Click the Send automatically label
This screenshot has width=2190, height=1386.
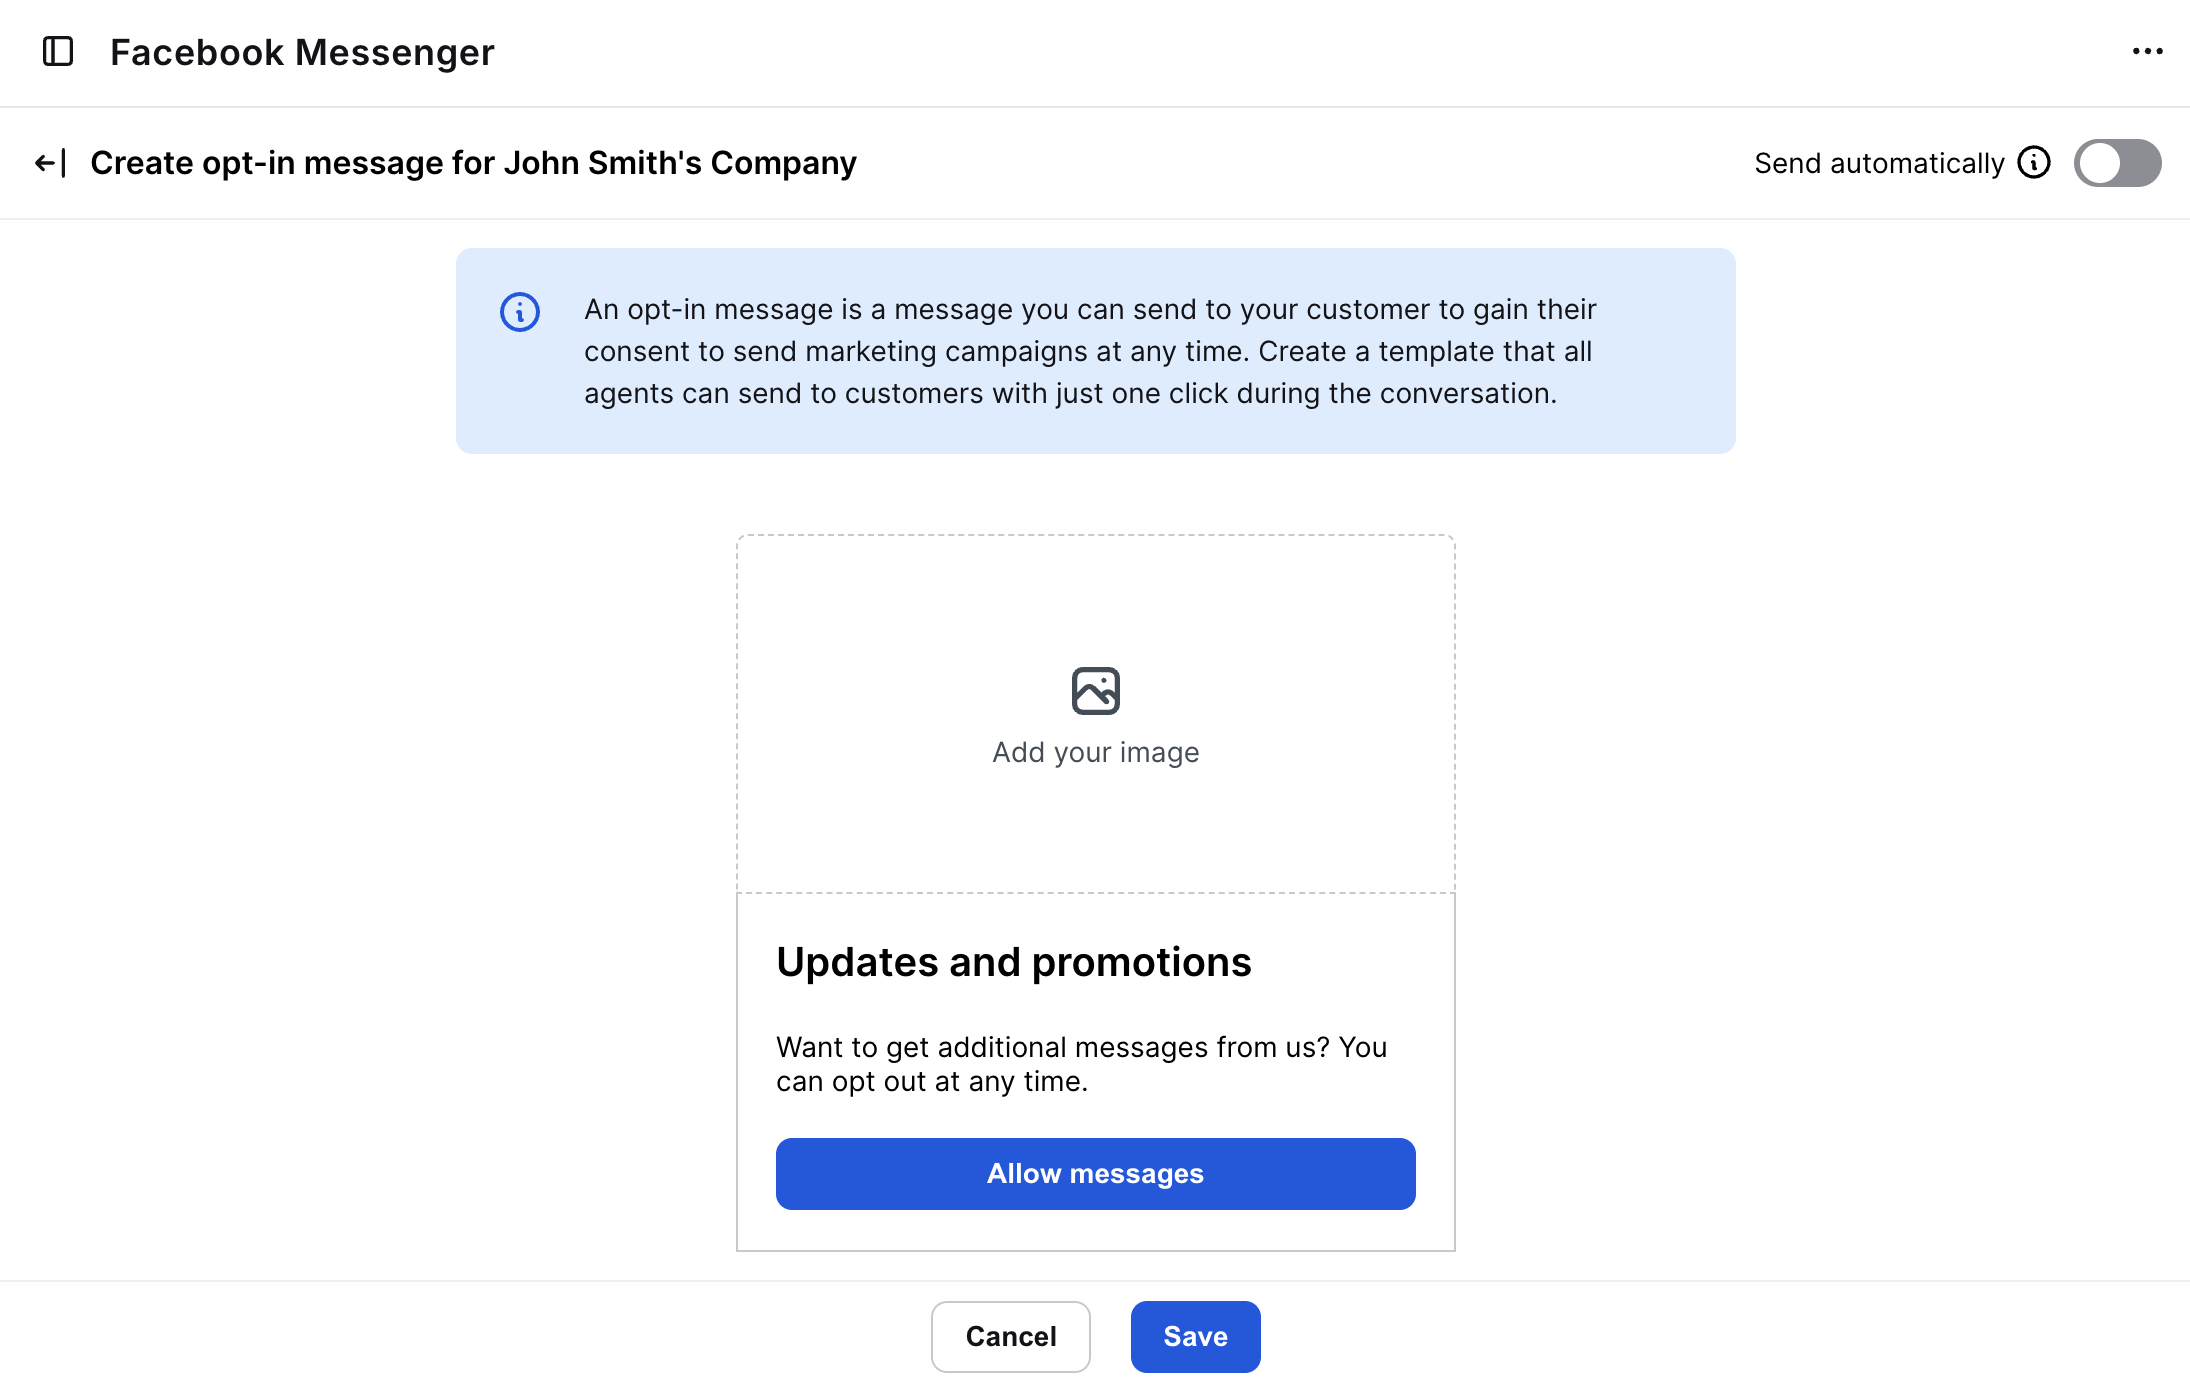pos(1879,163)
